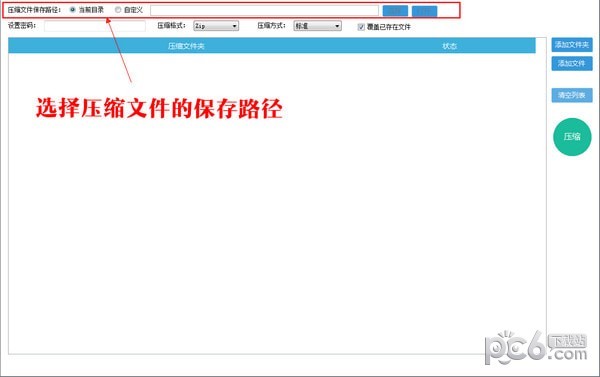The width and height of the screenshot is (600, 377).
Task: Open the 压缩方式 标准 dropdown
Action: click(317, 26)
